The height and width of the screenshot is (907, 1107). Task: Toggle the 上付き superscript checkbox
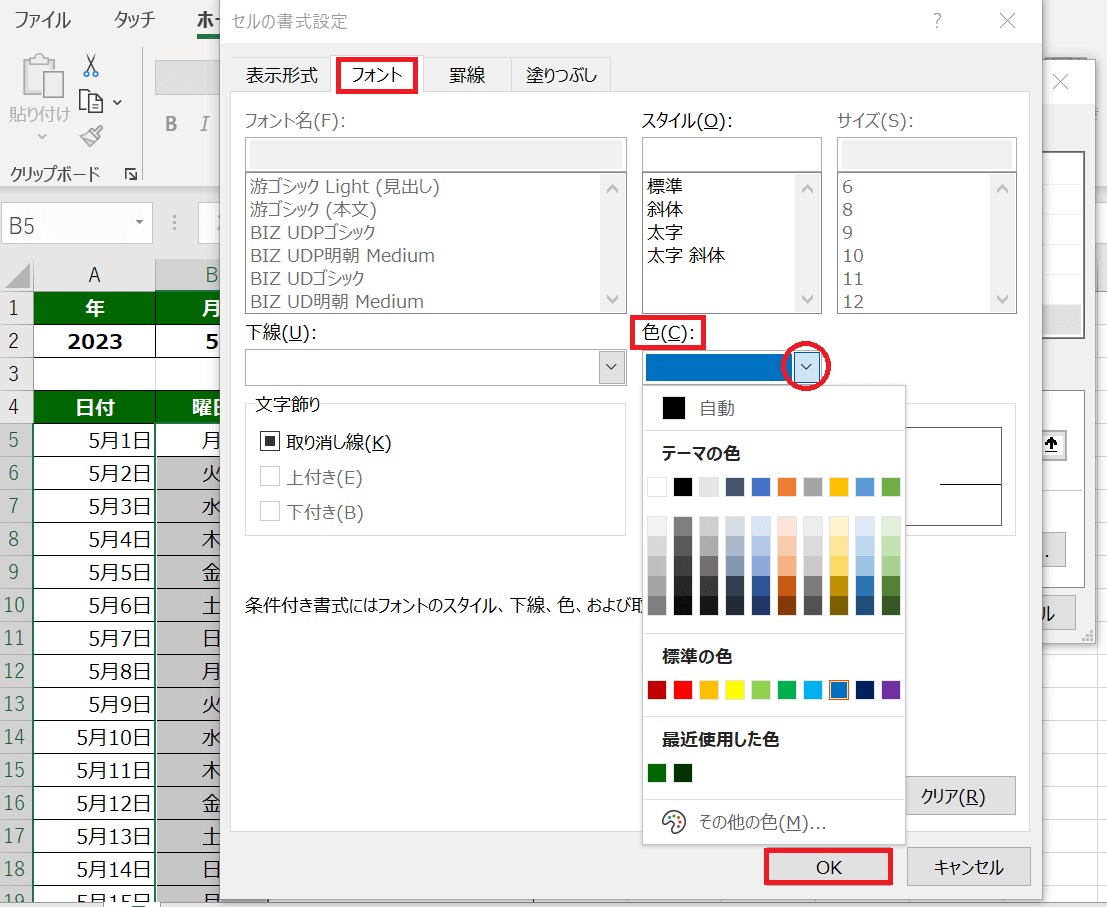(270, 477)
